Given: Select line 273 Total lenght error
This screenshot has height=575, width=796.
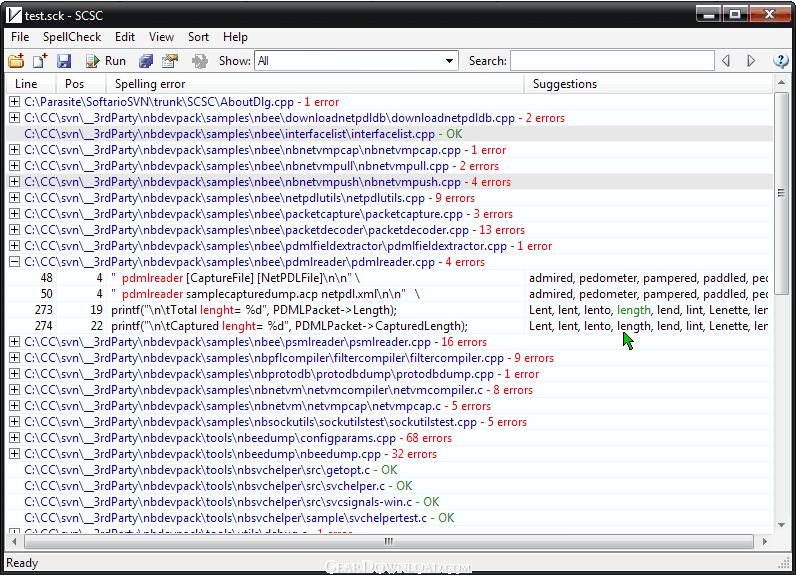Looking at the screenshot, I should pos(389,310).
